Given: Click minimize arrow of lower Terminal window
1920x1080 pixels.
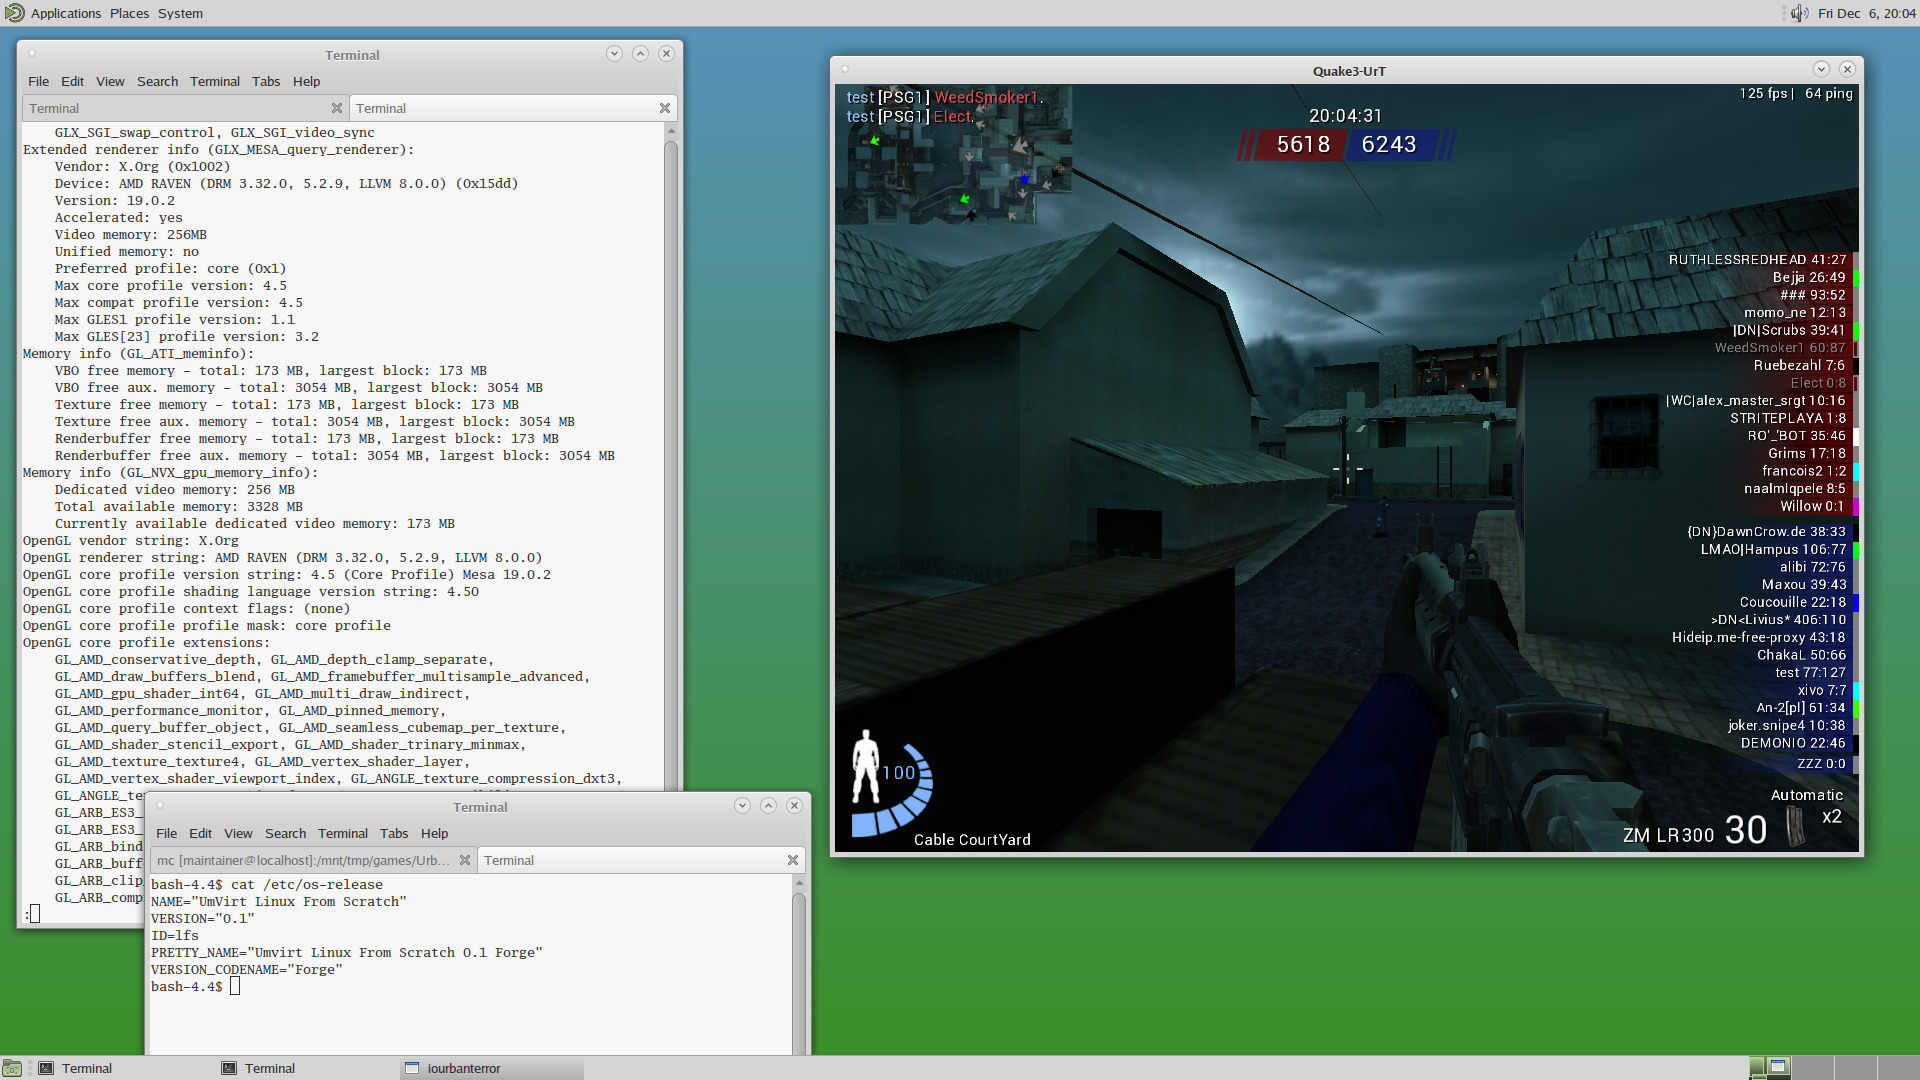Looking at the screenshot, I should click(x=742, y=806).
